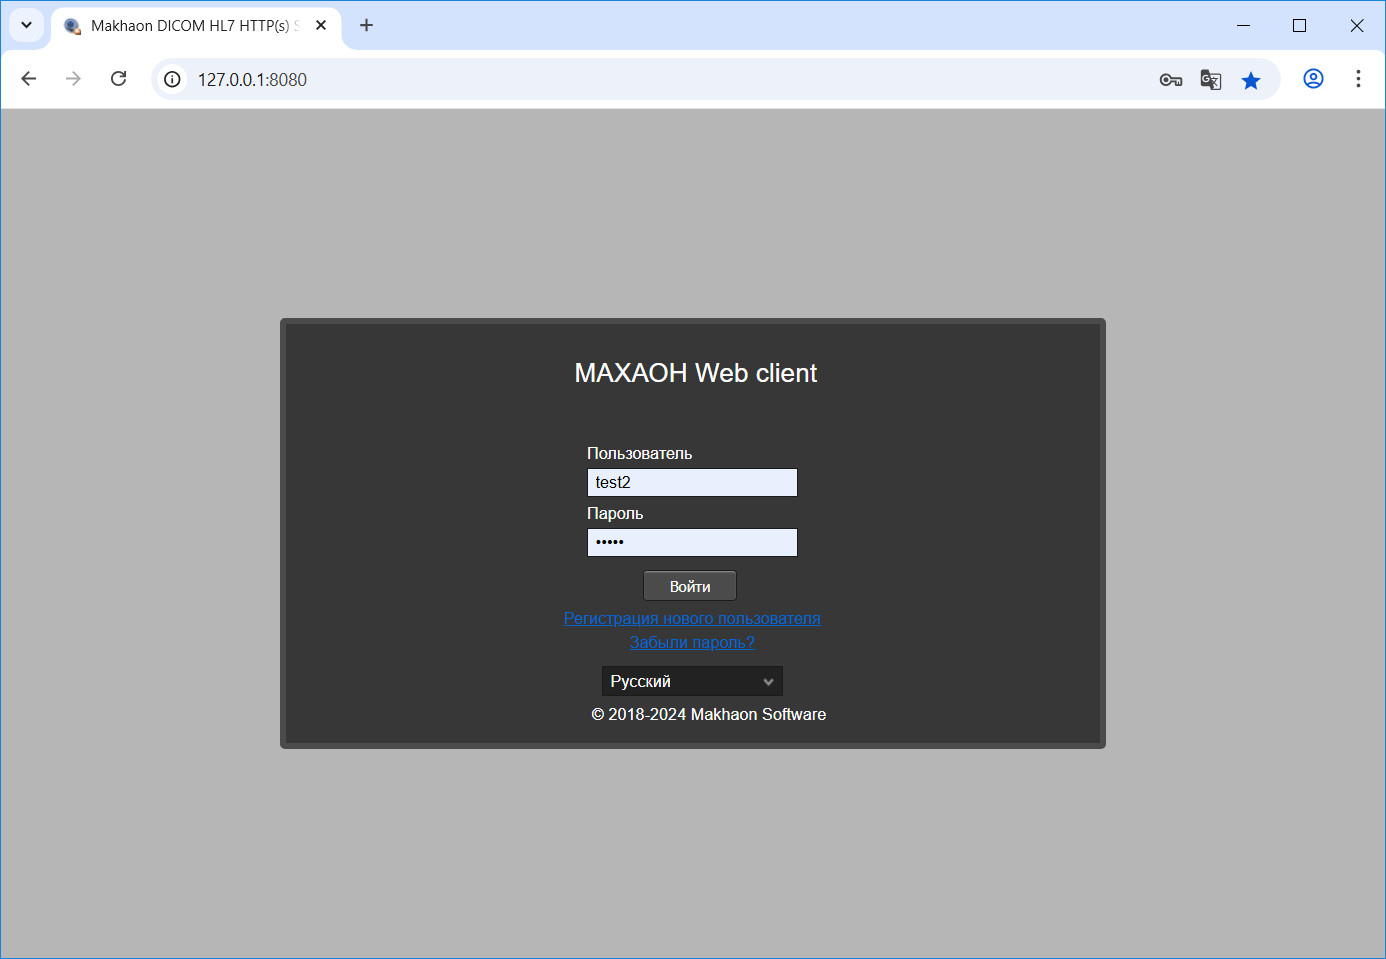This screenshot has height=959, width=1386.
Task: Click the © 2018-2024 Makhaon Software text
Action: click(x=709, y=714)
